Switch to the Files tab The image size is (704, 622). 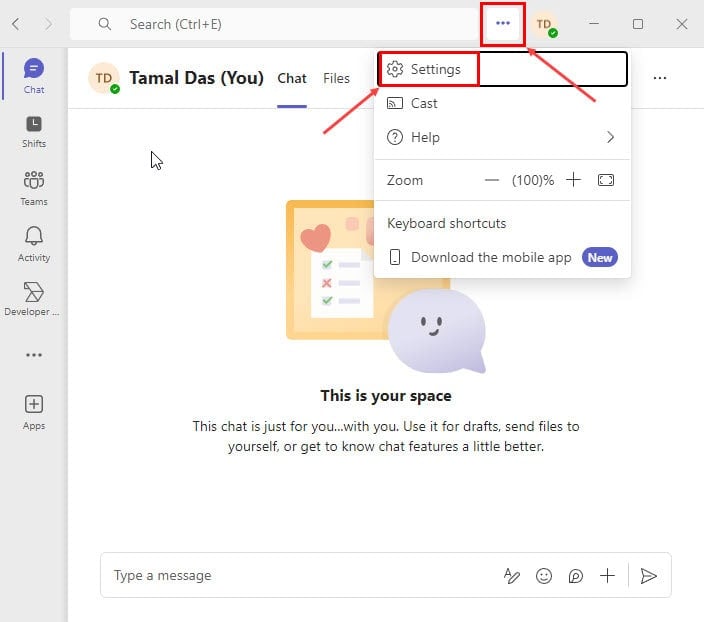(336, 79)
